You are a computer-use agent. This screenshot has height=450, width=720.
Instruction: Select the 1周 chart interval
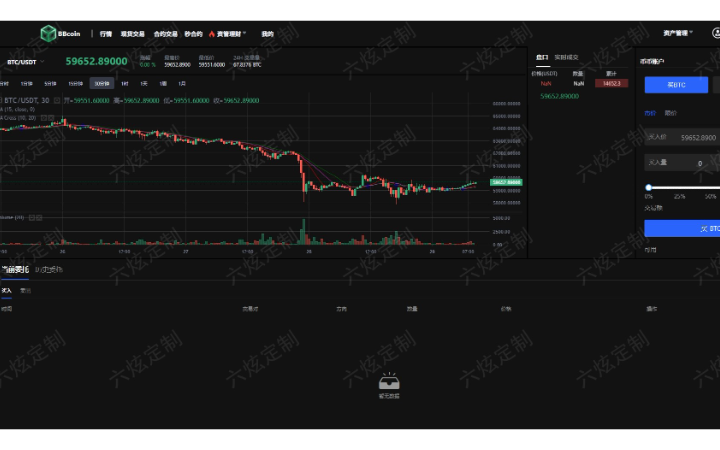tap(163, 84)
